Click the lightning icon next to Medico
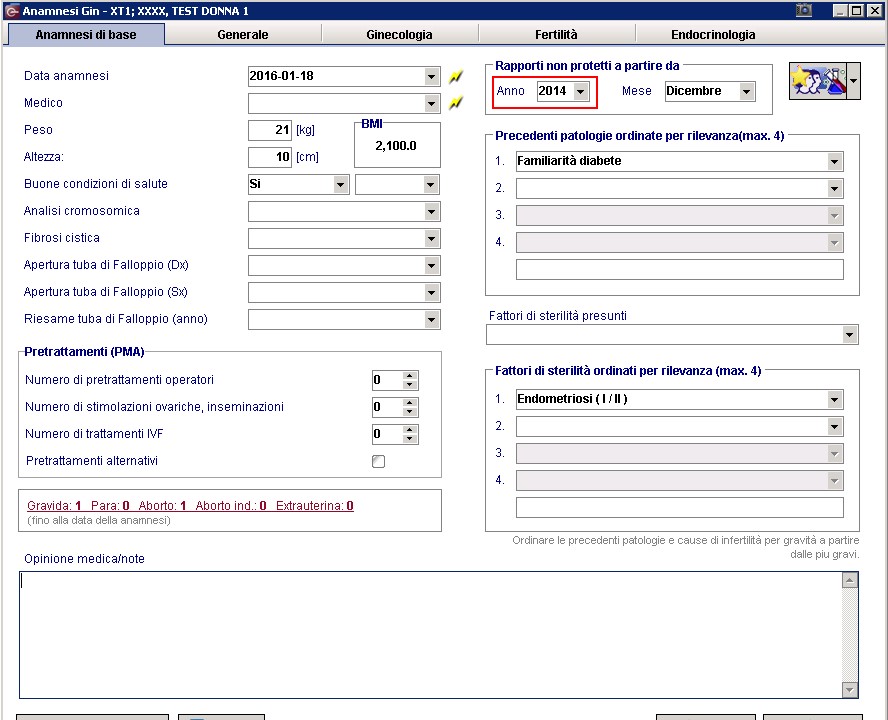This screenshot has height=720, width=888. [455, 103]
